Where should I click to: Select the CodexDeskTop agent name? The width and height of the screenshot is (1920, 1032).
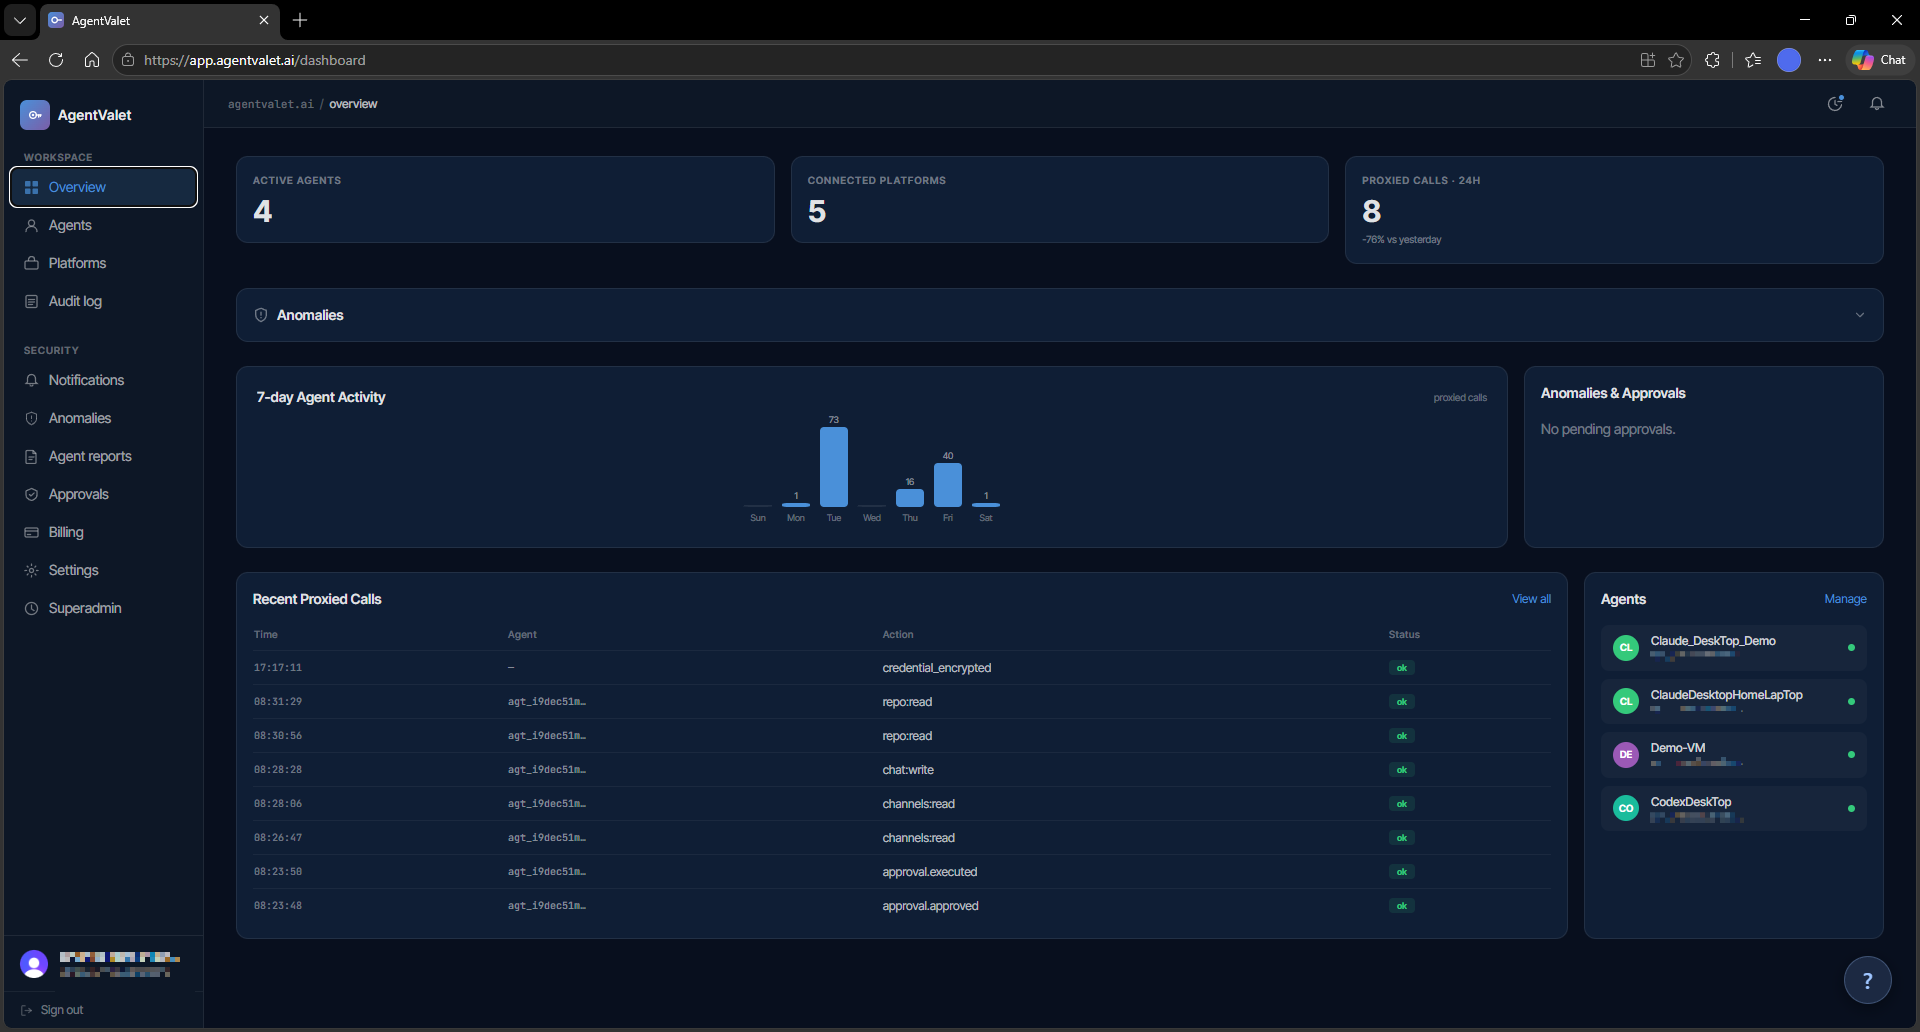tap(1691, 802)
